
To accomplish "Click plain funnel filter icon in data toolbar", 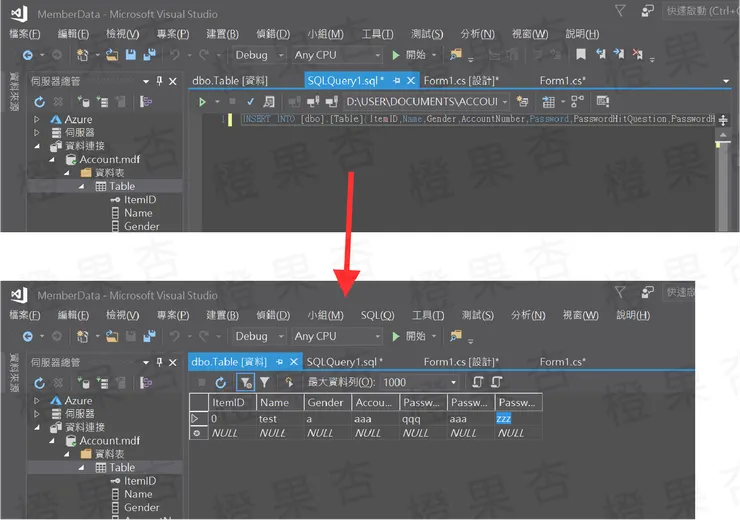I will [x=265, y=382].
